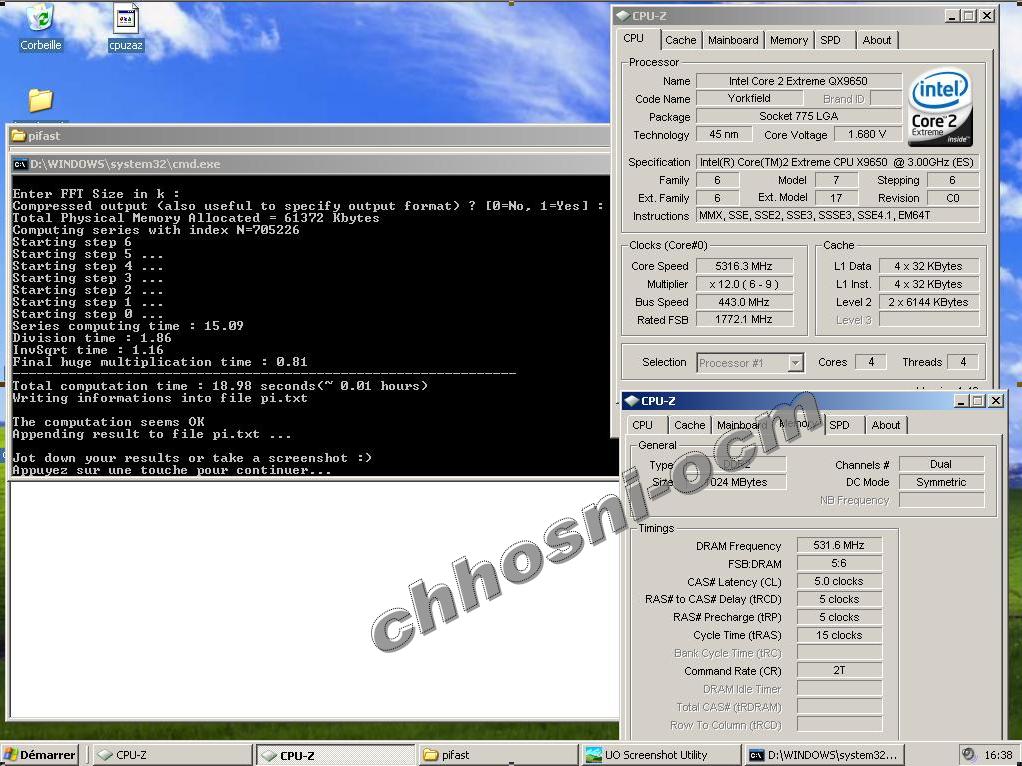Click the Cores count field
Image resolution: width=1022 pixels, height=766 pixels.
[870, 362]
